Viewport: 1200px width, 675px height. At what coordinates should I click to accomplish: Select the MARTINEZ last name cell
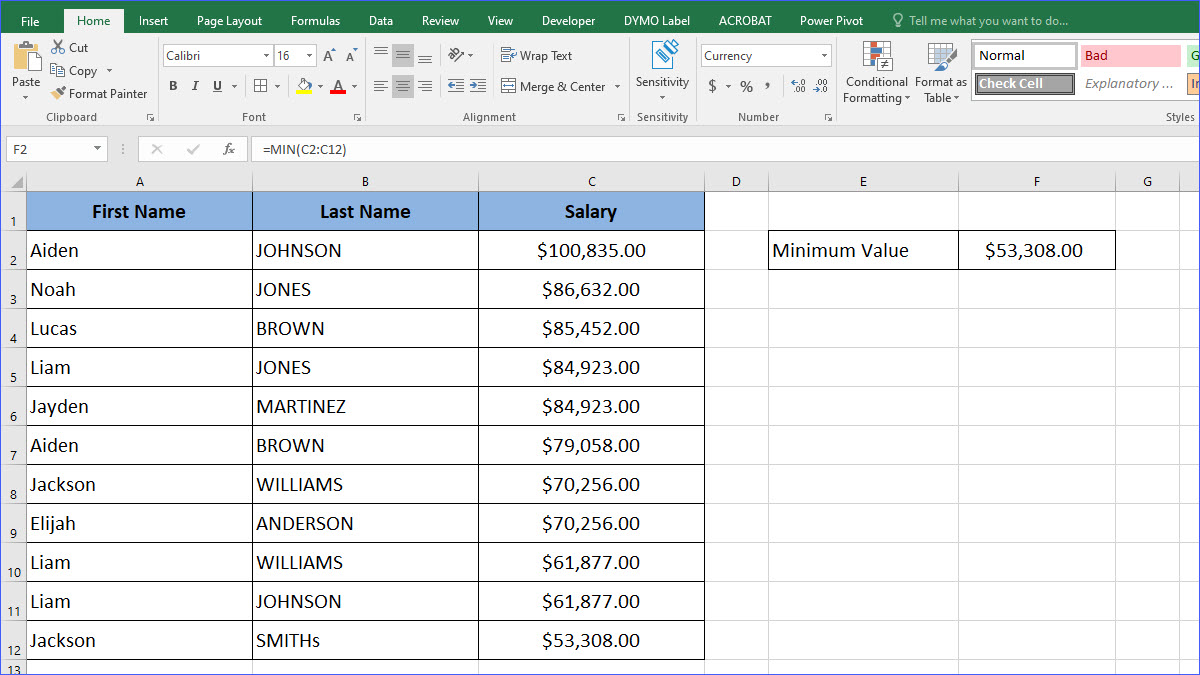point(365,406)
